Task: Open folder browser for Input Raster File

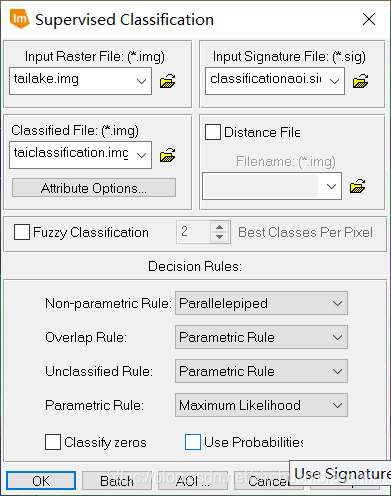Action: (168, 81)
